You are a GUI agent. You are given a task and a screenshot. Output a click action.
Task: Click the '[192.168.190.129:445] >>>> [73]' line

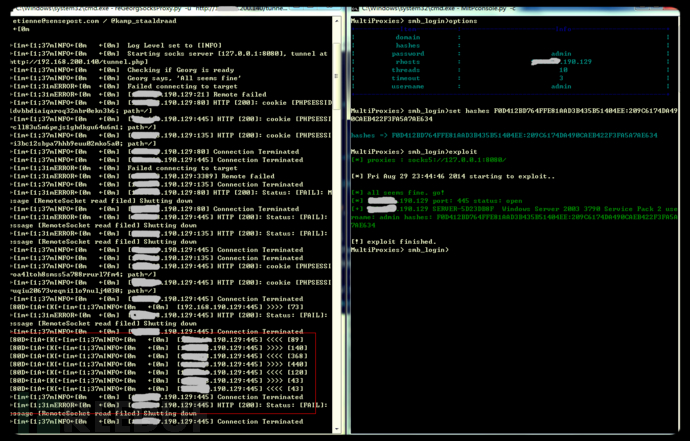pyautogui.click(x=157, y=307)
